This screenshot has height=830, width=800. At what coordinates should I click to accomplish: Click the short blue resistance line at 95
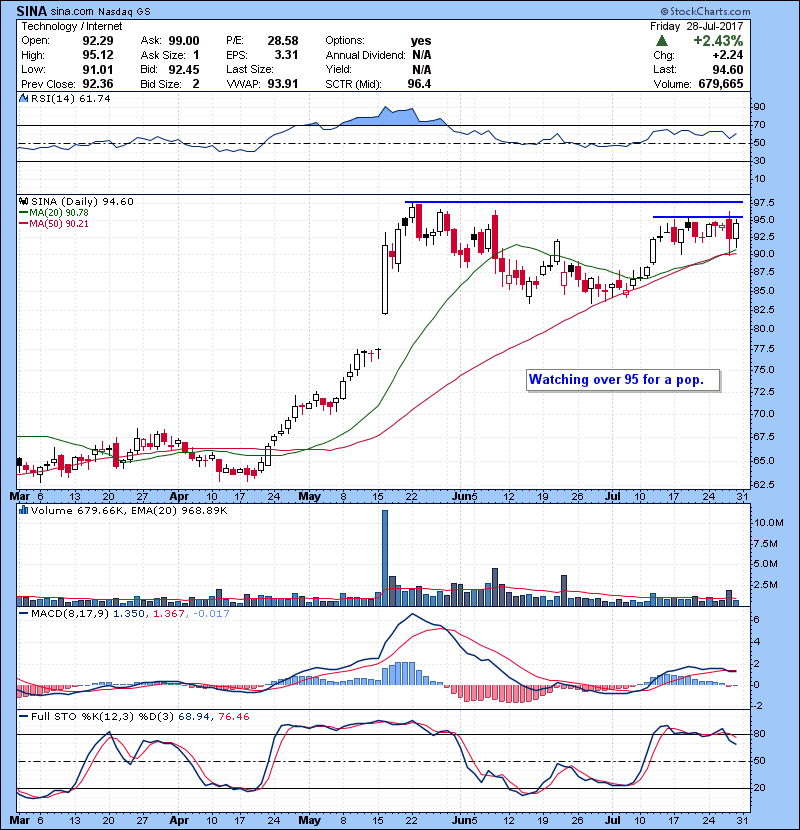(x=698, y=217)
